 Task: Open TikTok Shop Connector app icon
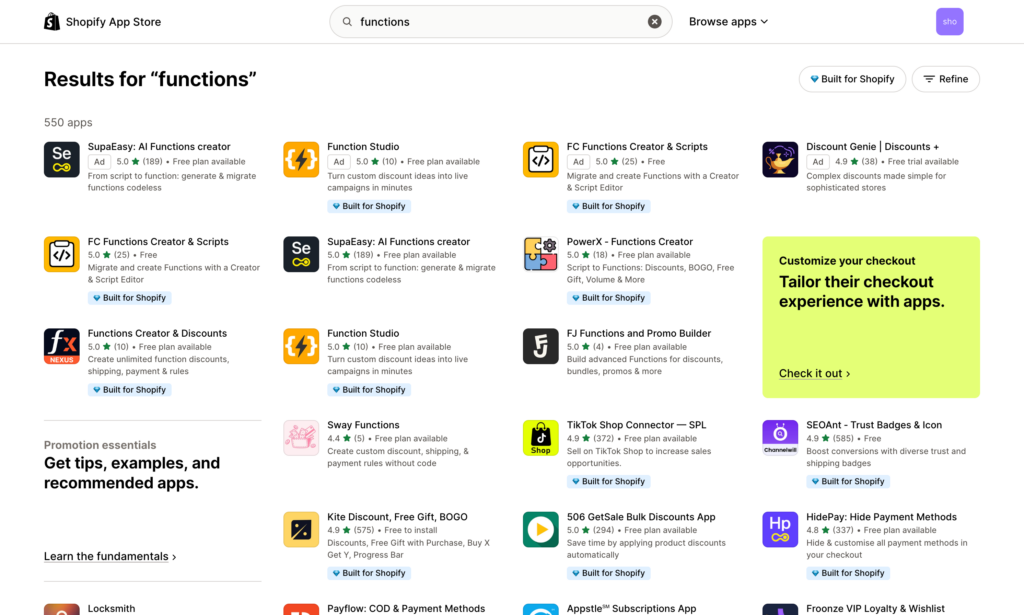[541, 437]
